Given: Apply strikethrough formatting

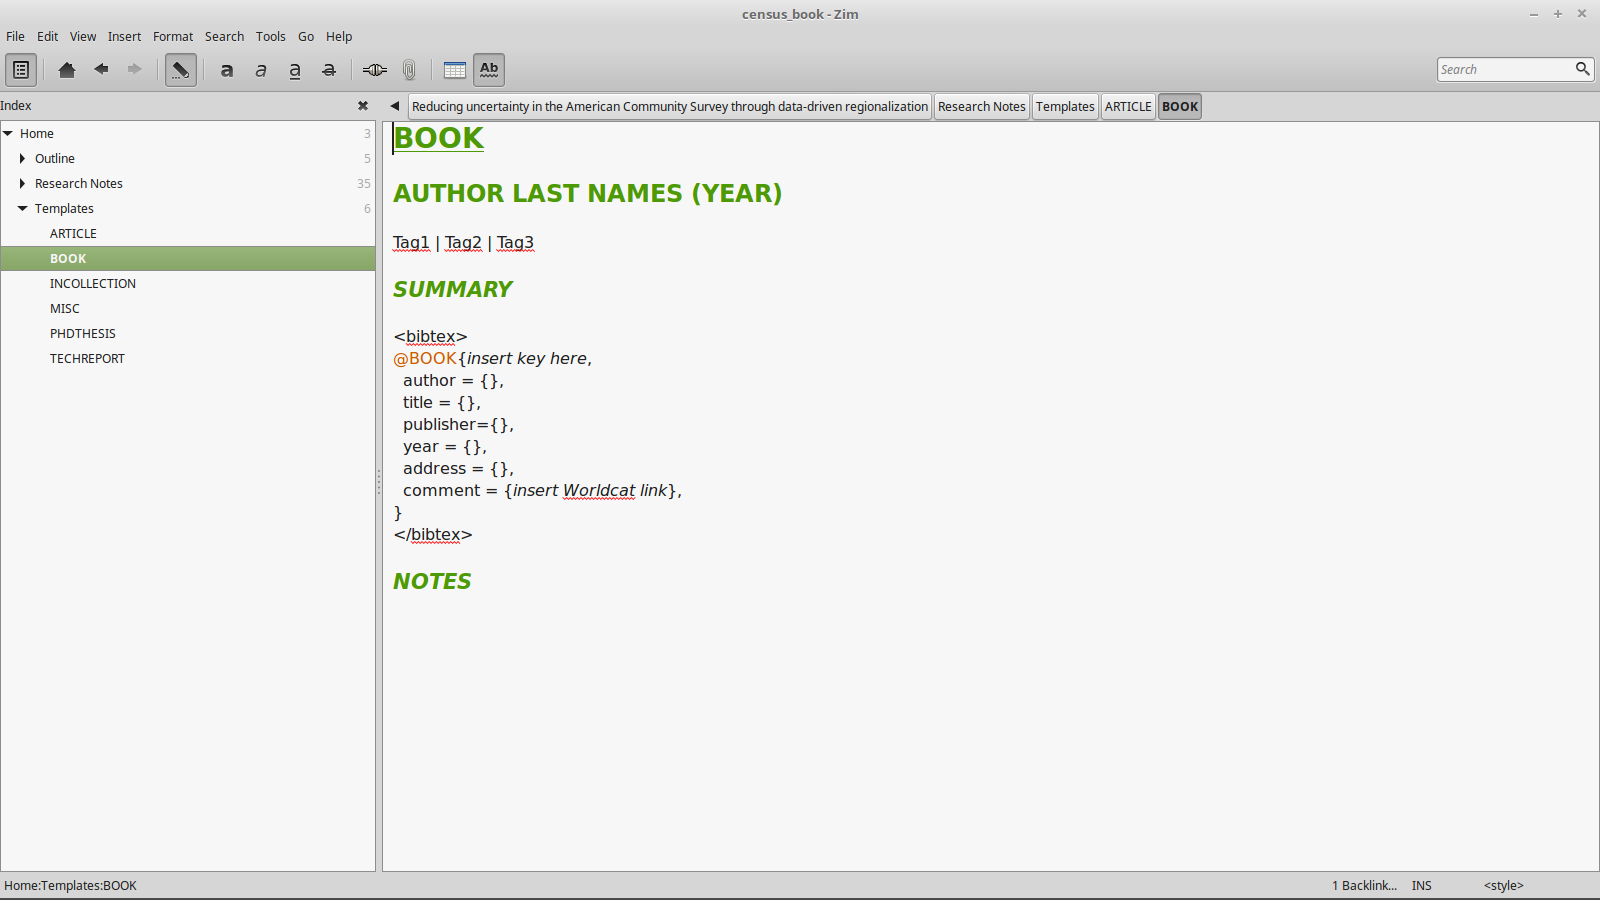Looking at the screenshot, I should [x=329, y=70].
